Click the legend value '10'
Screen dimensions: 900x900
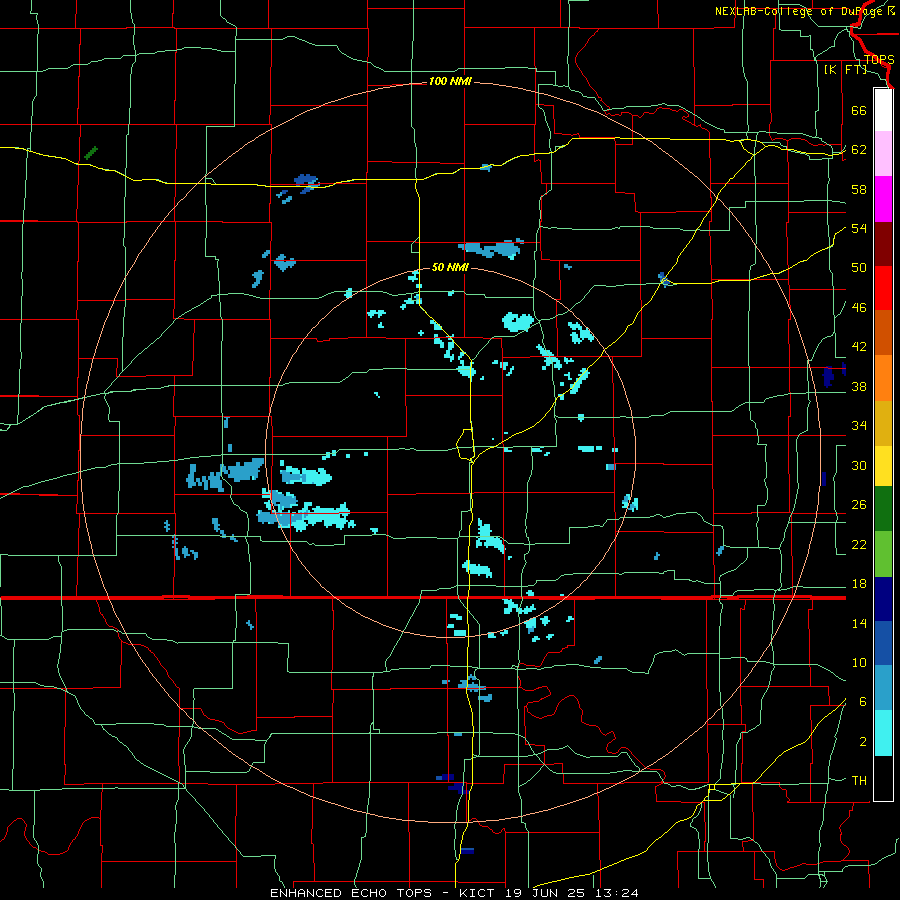(x=859, y=662)
